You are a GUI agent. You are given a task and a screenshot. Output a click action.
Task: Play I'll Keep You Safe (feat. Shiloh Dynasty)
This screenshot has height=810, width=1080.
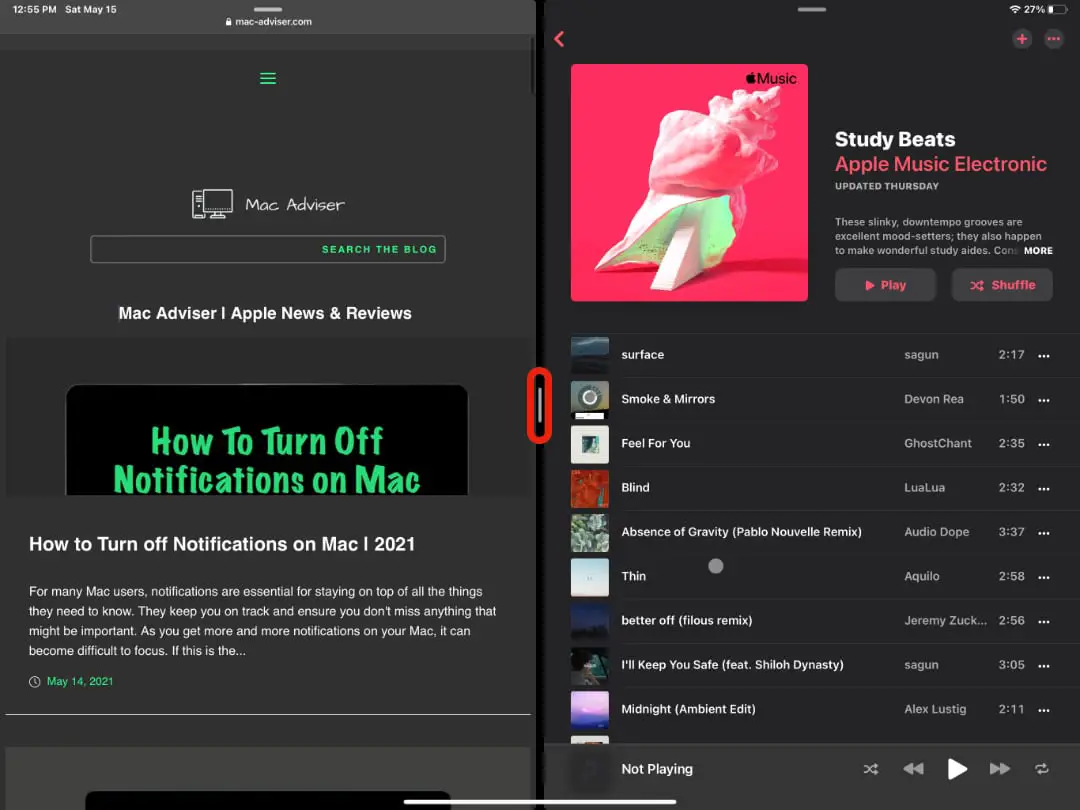732,665
